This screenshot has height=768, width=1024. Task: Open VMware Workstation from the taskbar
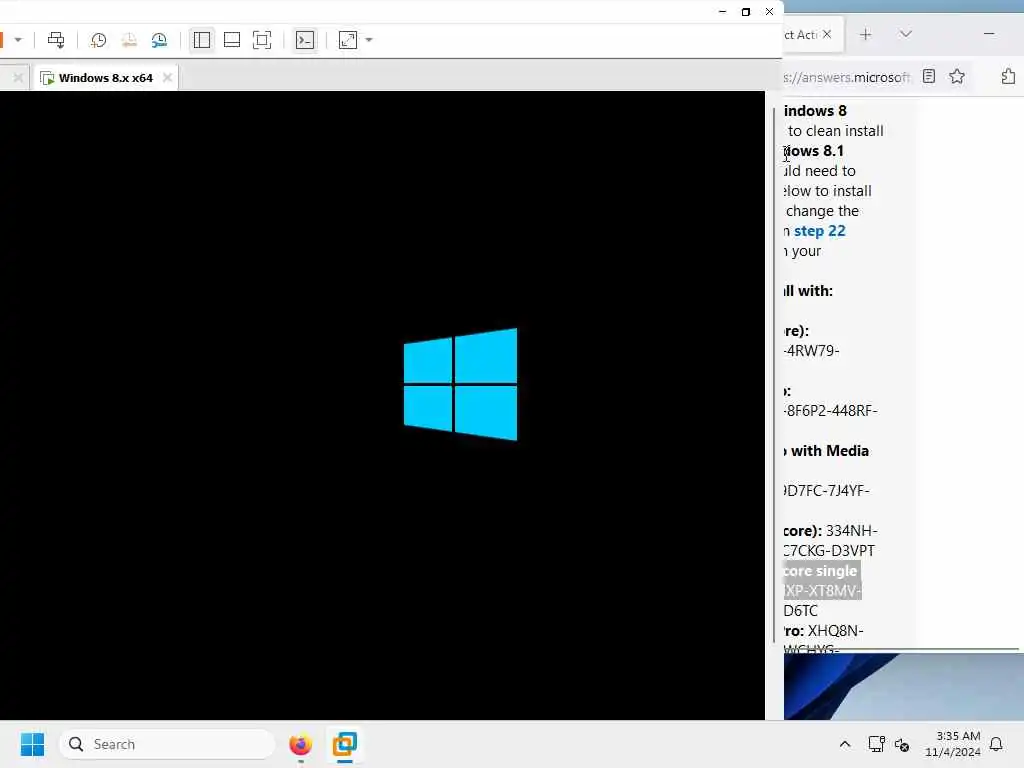coord(345,744)
